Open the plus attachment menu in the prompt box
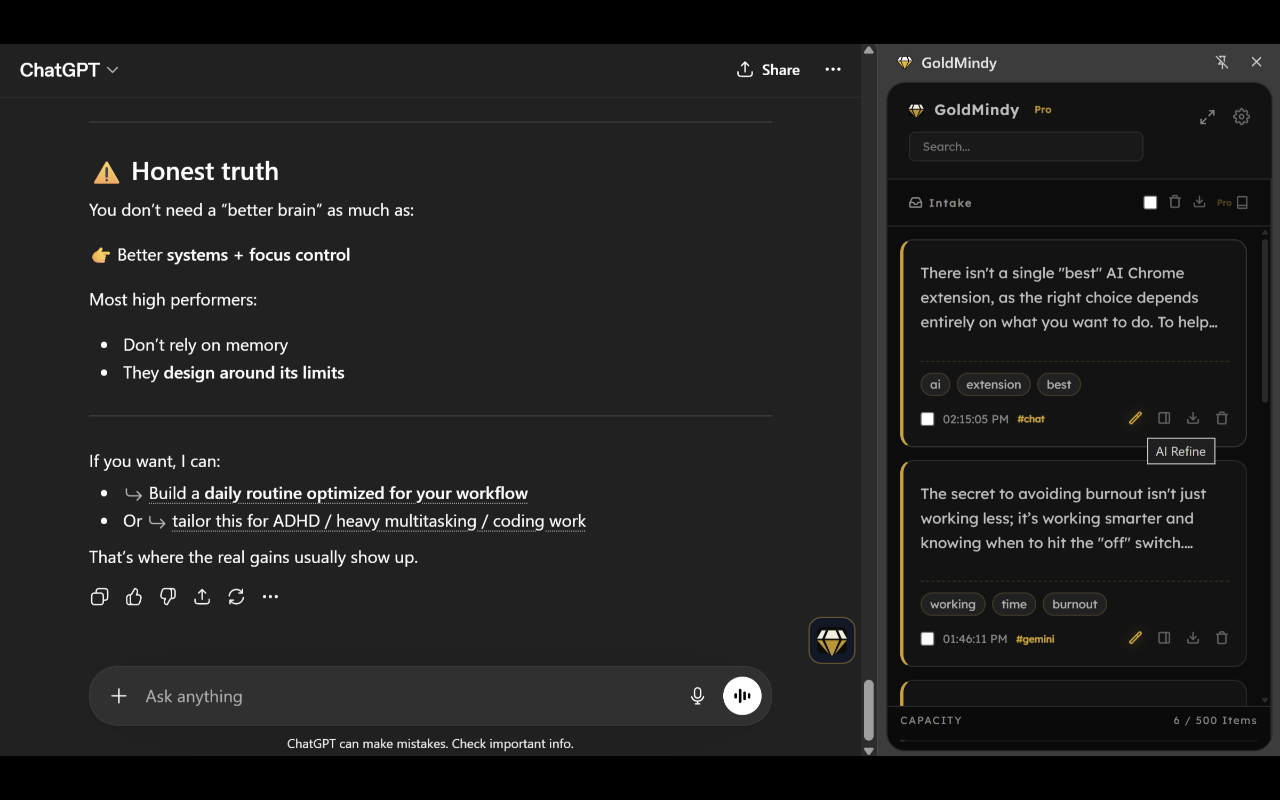 pyautogui.click(x=119, y=696)
